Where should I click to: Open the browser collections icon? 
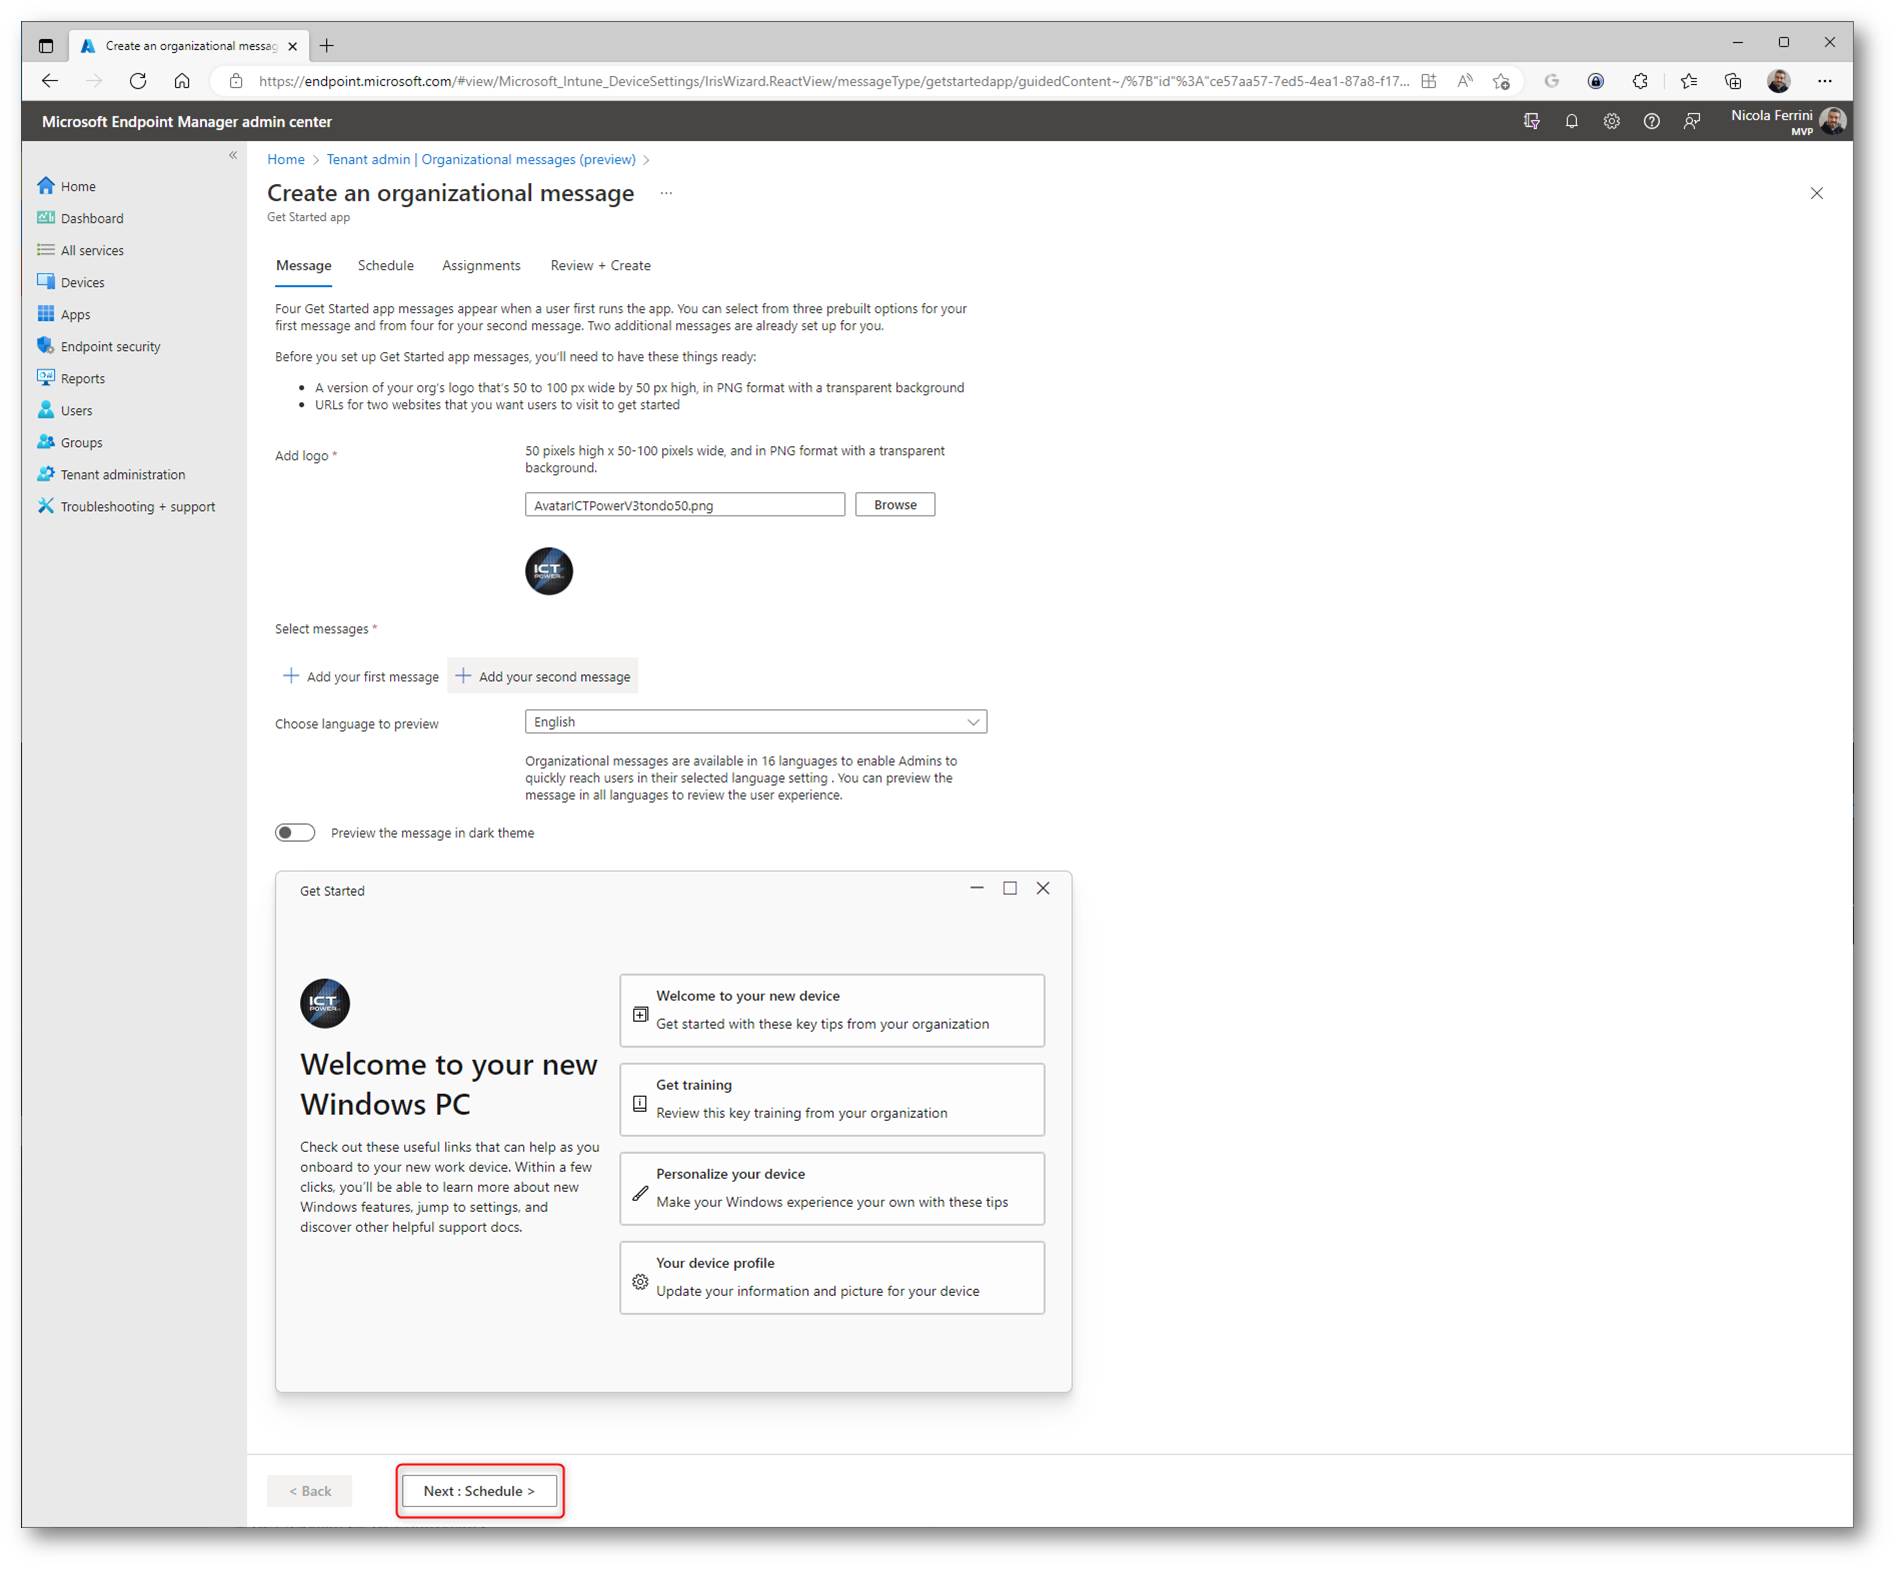coord(1733,81)
